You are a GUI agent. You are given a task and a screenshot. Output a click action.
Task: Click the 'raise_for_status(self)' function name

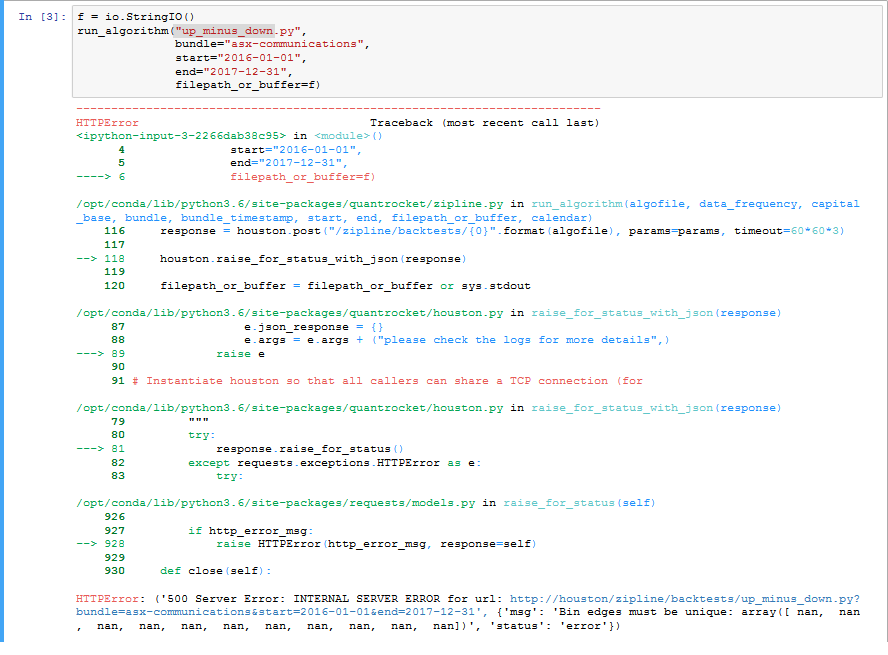[x=579, y=503]
